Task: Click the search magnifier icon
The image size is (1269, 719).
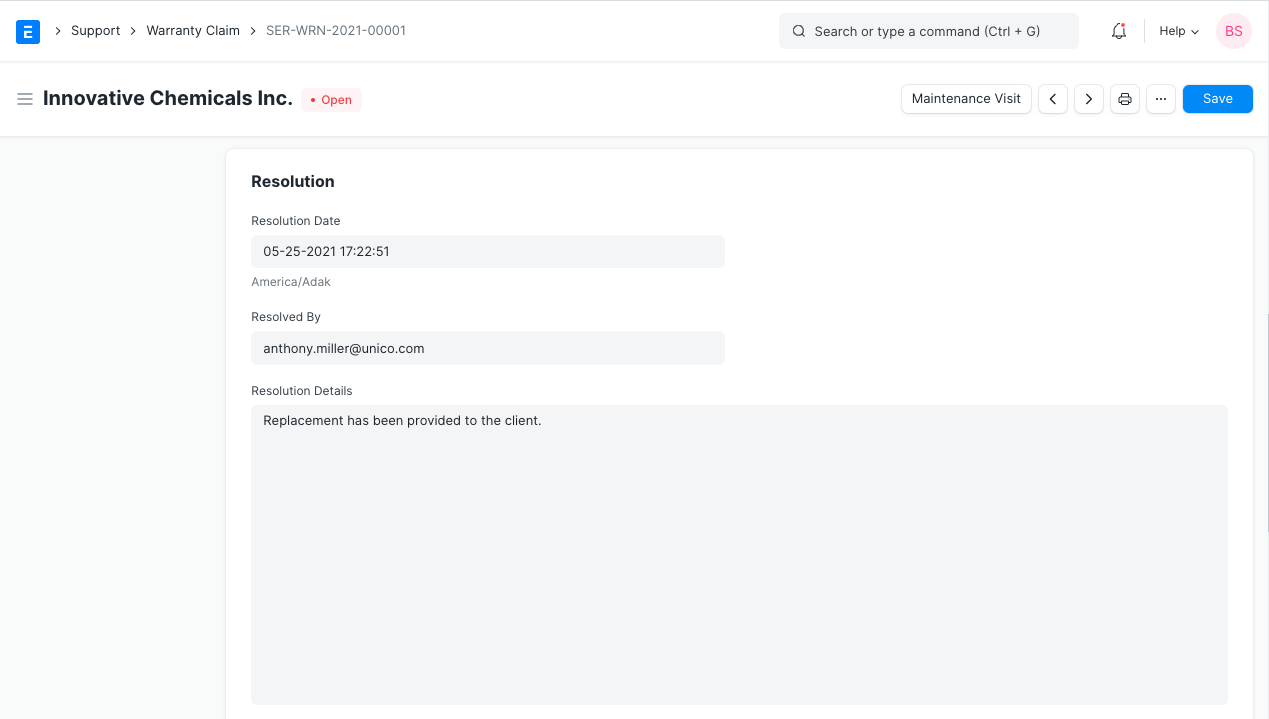Action: pos(799,31)
